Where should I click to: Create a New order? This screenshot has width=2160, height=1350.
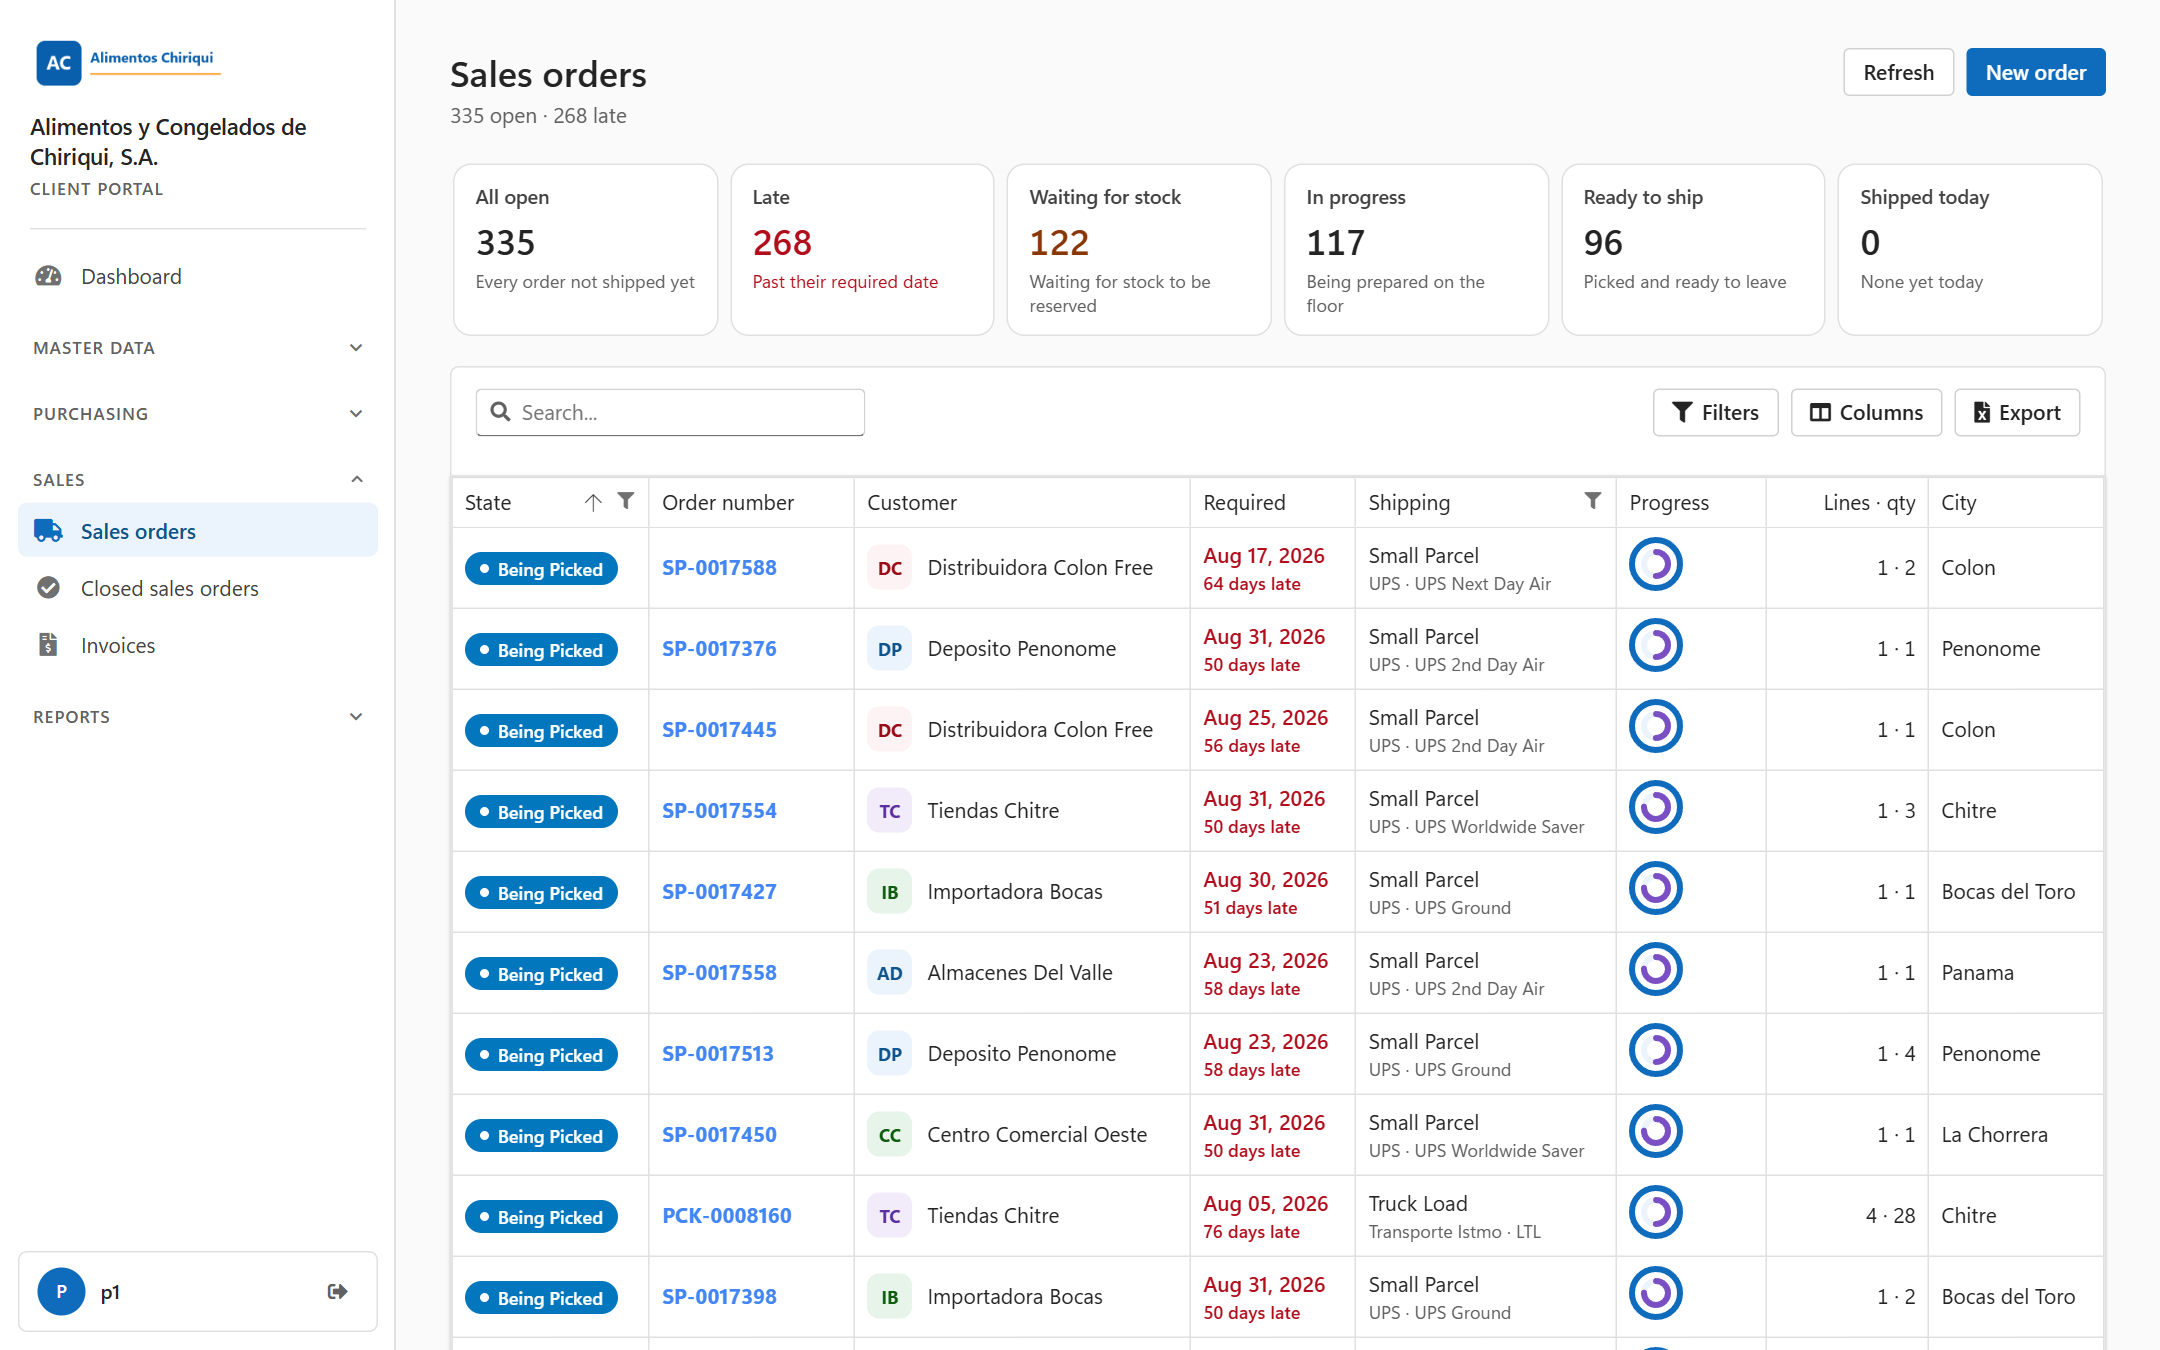click(x=2035, y=72)
